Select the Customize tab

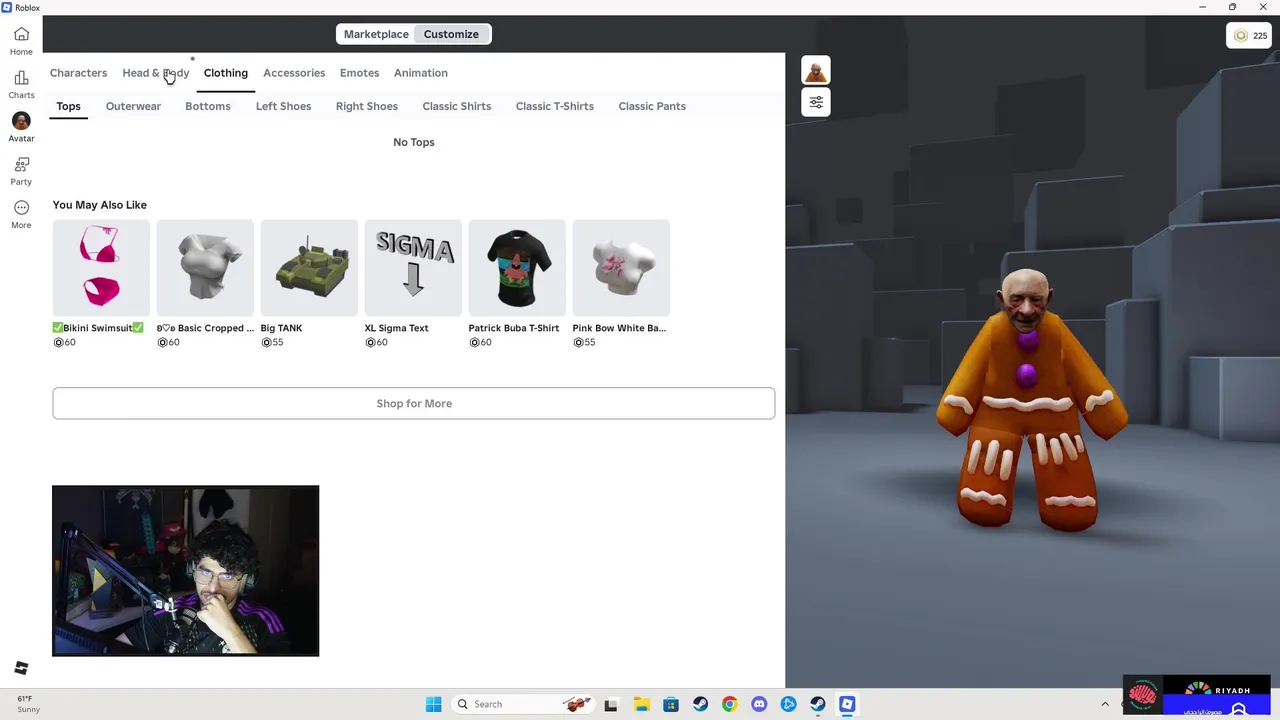[x=451, y=34]
